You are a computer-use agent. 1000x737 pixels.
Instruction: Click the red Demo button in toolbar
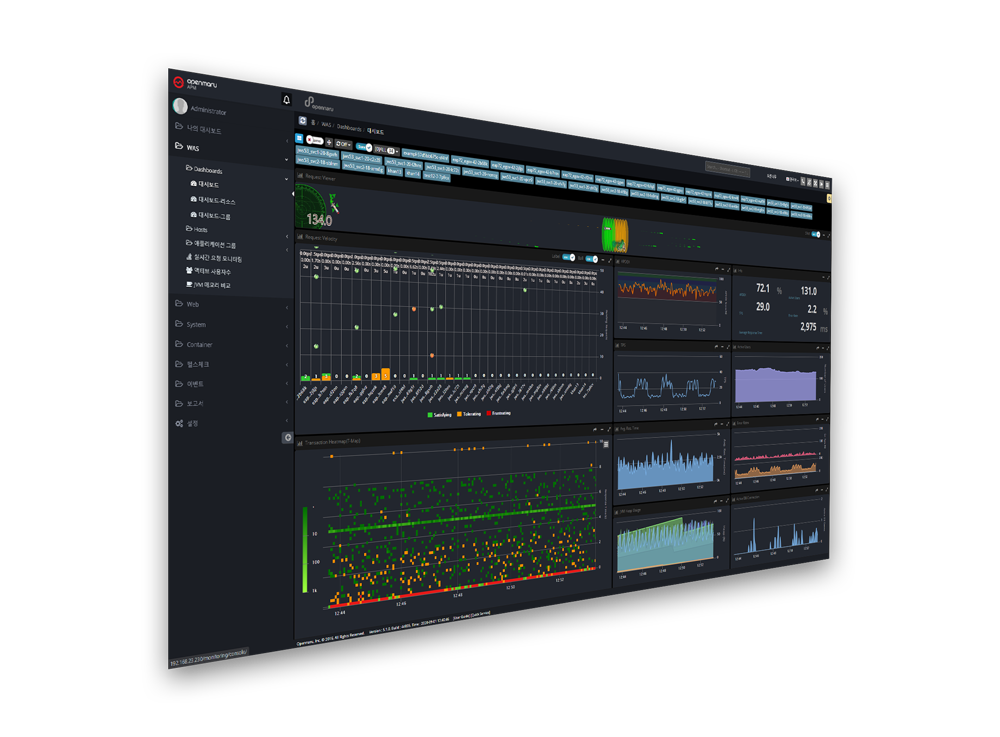coord(315,141)
